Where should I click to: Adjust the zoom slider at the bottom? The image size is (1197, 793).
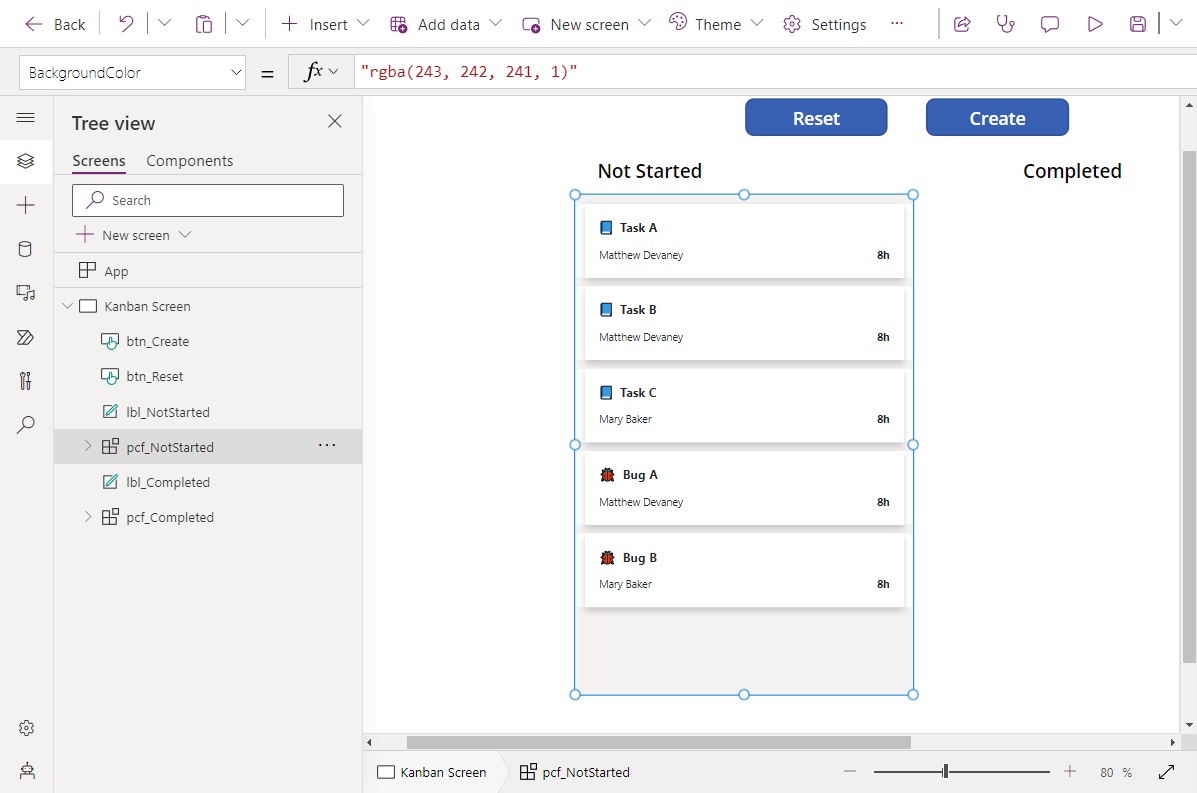click(944, 771)
